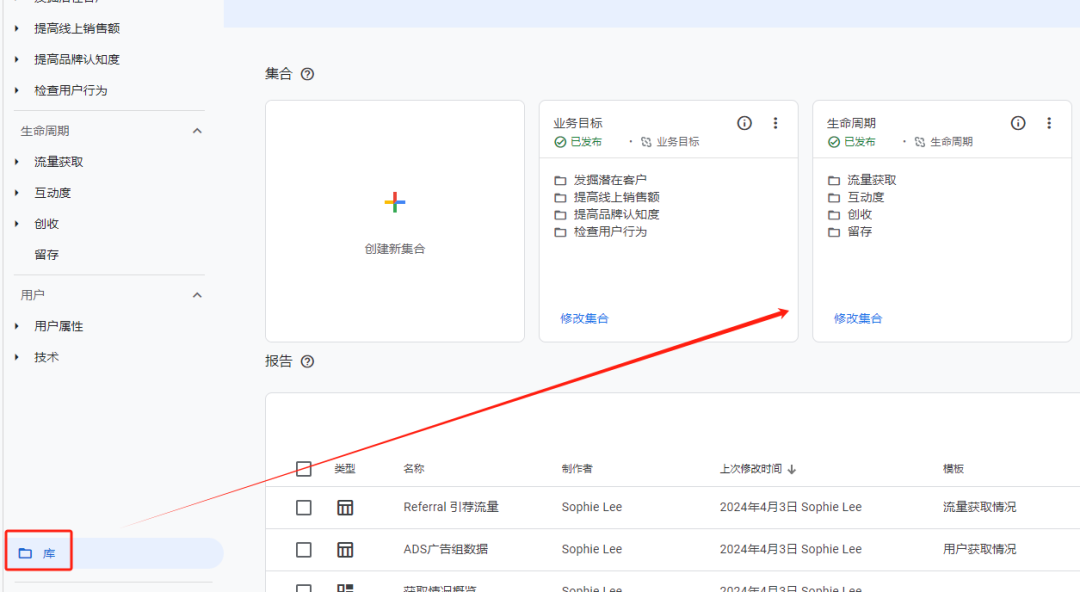Viewport: 1080px width, 592px height.
Task: Click the help icon next to 报告
Action: (307, 362)
